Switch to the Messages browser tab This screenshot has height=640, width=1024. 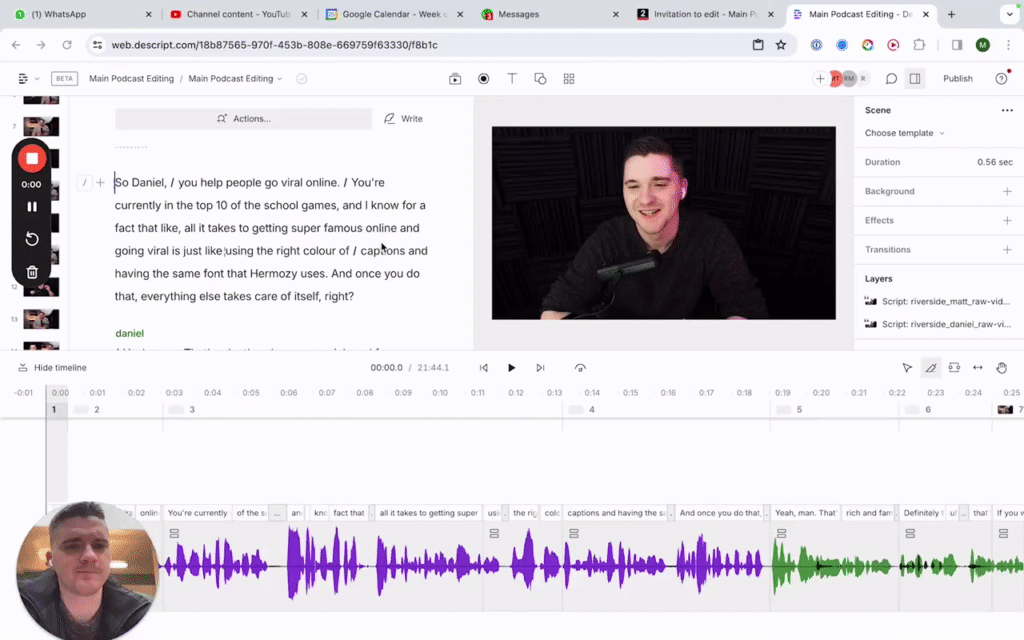click(x=551, y=14)
